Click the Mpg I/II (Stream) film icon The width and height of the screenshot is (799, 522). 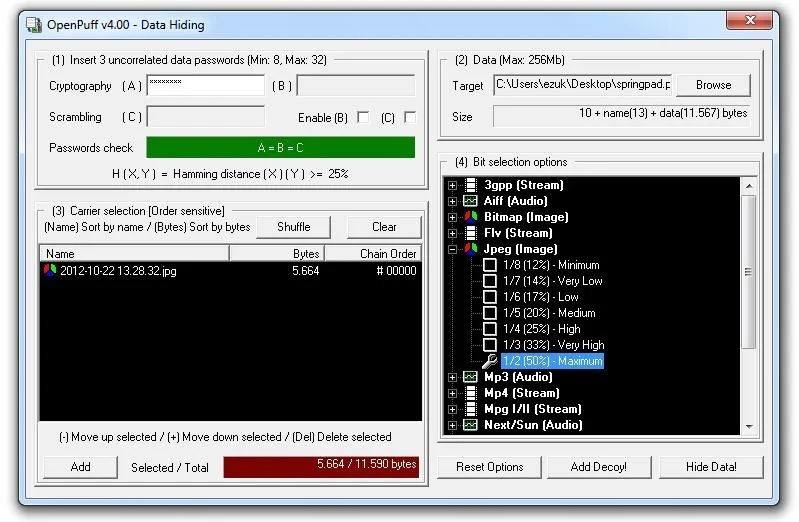point(471,409)
